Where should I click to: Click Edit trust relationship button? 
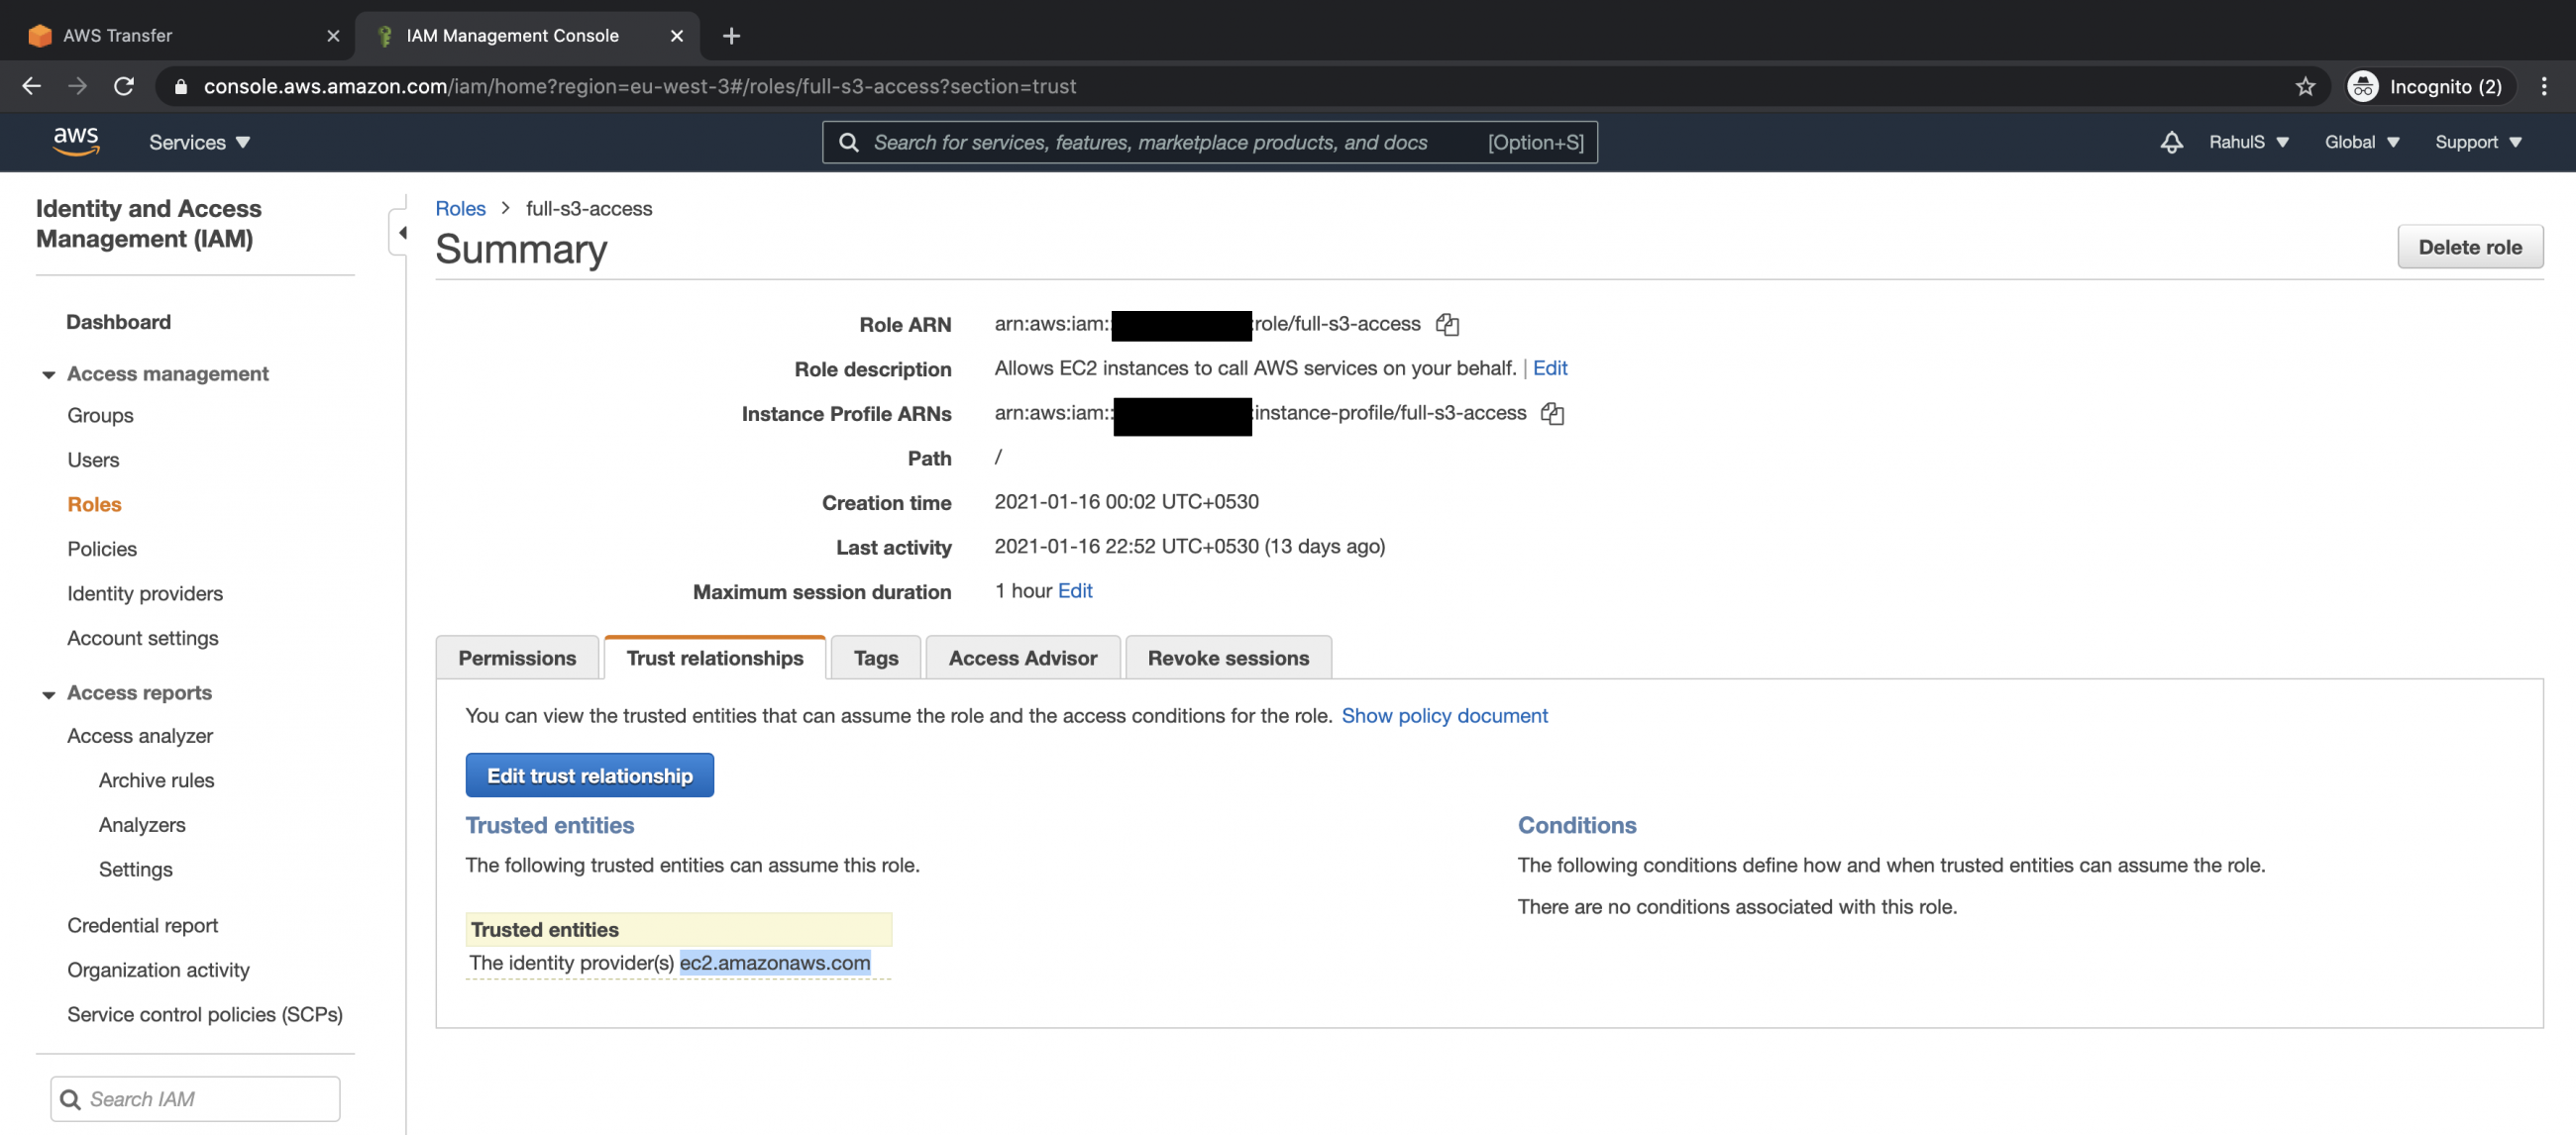[589, 774]
